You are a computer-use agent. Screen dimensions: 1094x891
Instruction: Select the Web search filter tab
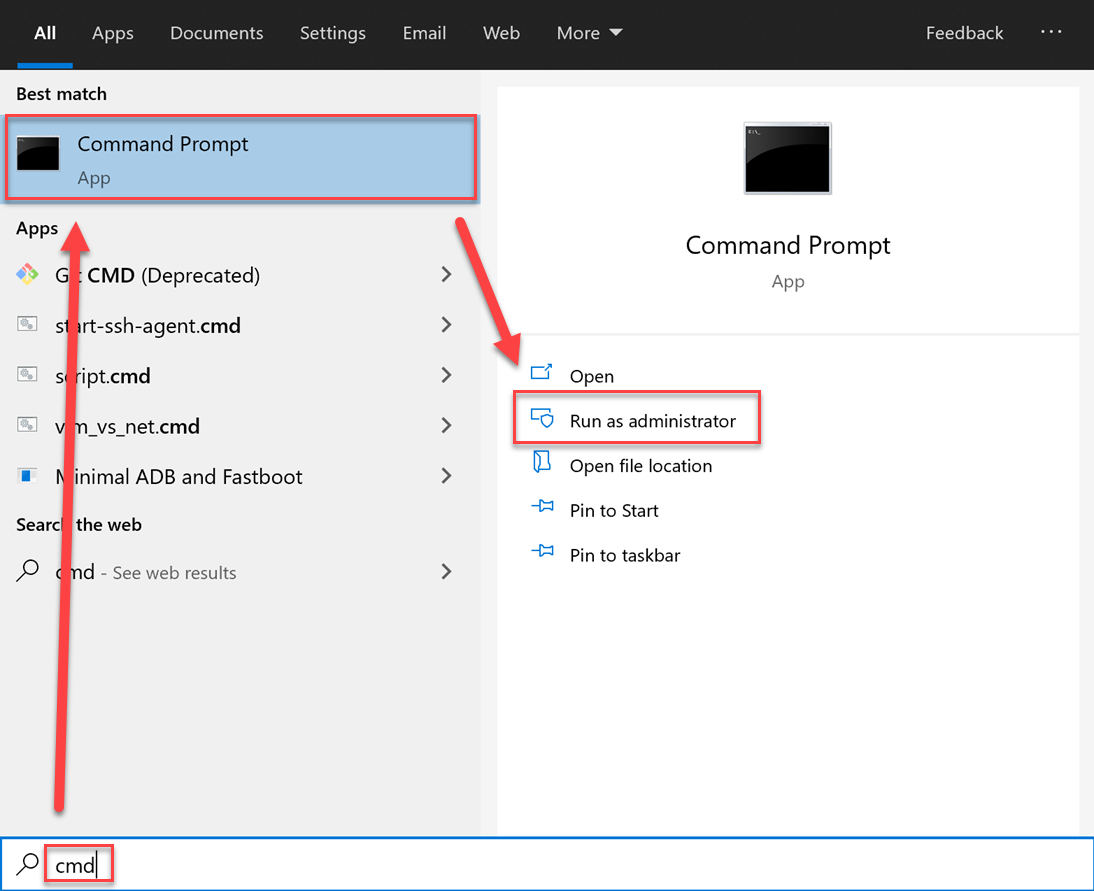[x=501, y=33]
